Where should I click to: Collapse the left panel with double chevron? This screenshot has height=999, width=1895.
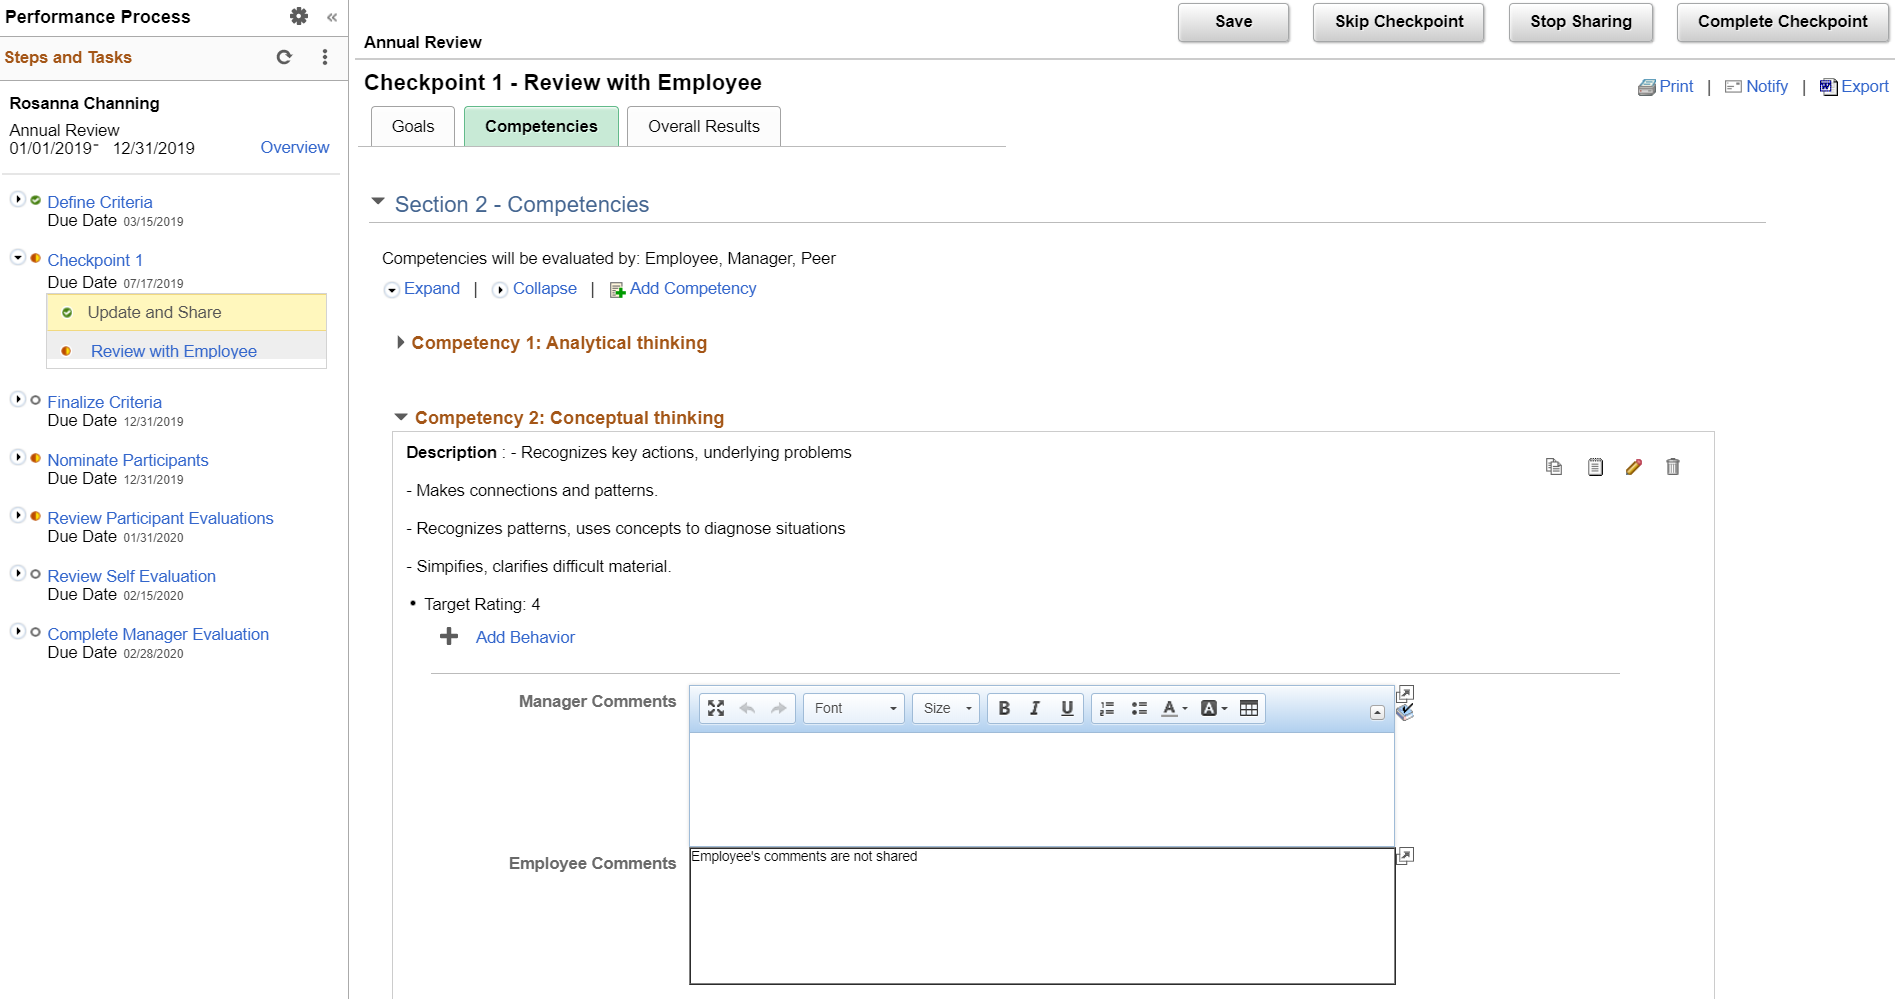coord(332,17)
